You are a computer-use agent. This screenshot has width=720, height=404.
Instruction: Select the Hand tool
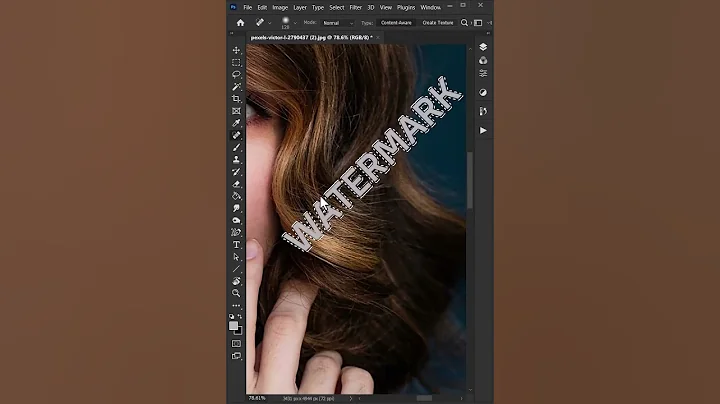pyautogui.click(x=236, y=281)
